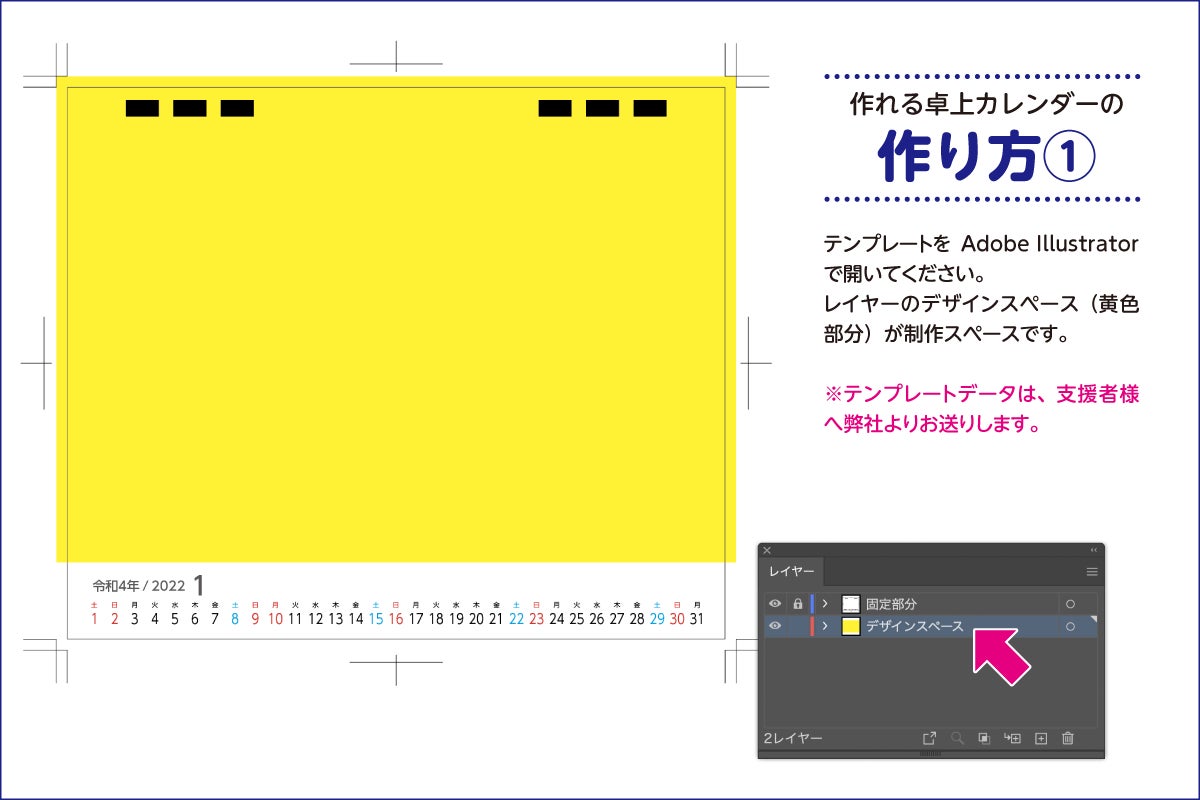Image resolution: width=1200 pixels, height=800 pixels.
Task: Click Make/Release Clipping Mask icon
Action: click(x=984, y=738)
